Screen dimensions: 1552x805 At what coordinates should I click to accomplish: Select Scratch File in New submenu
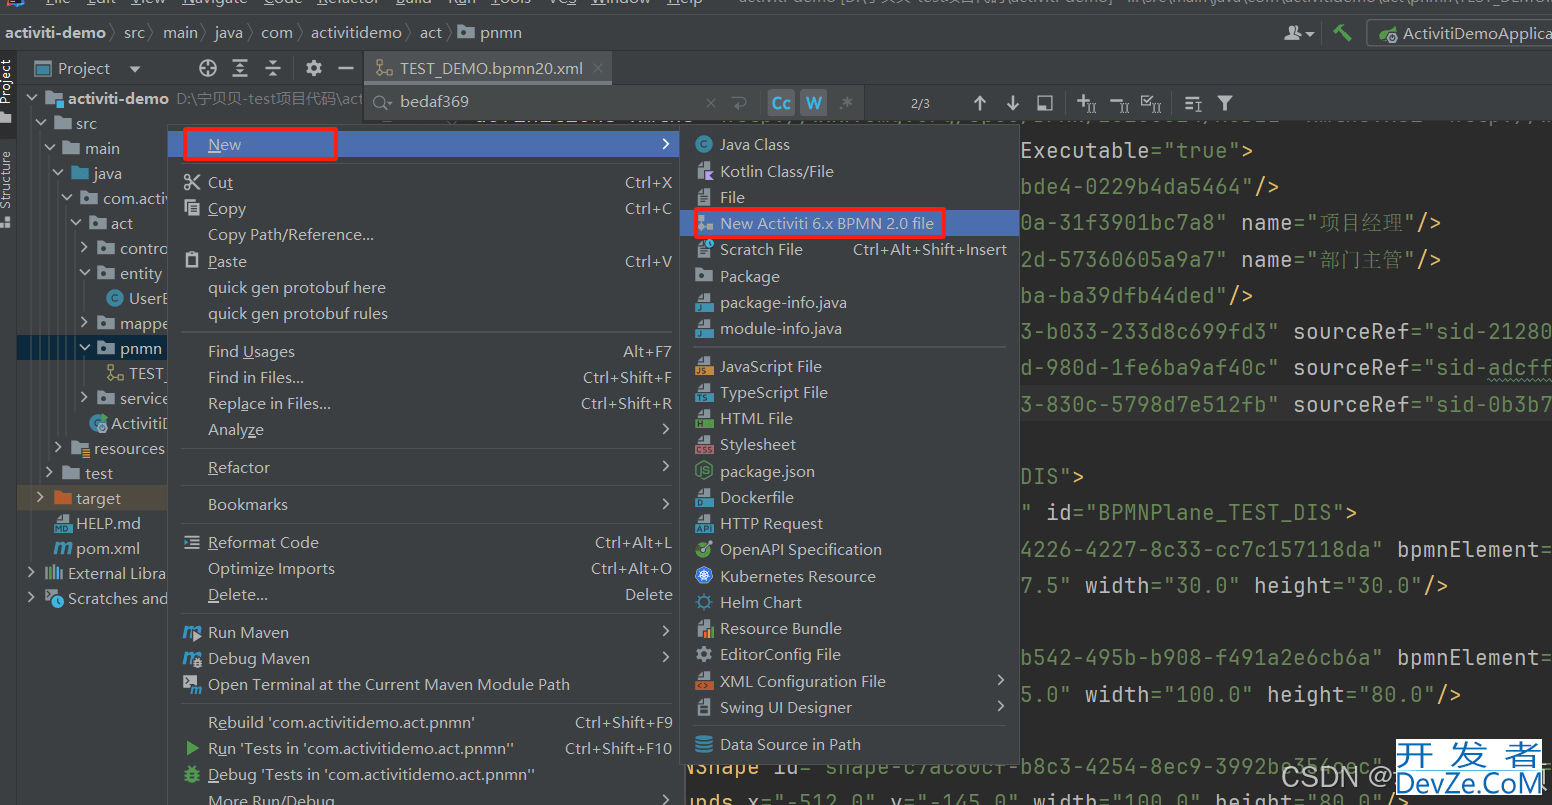(850, 250)
